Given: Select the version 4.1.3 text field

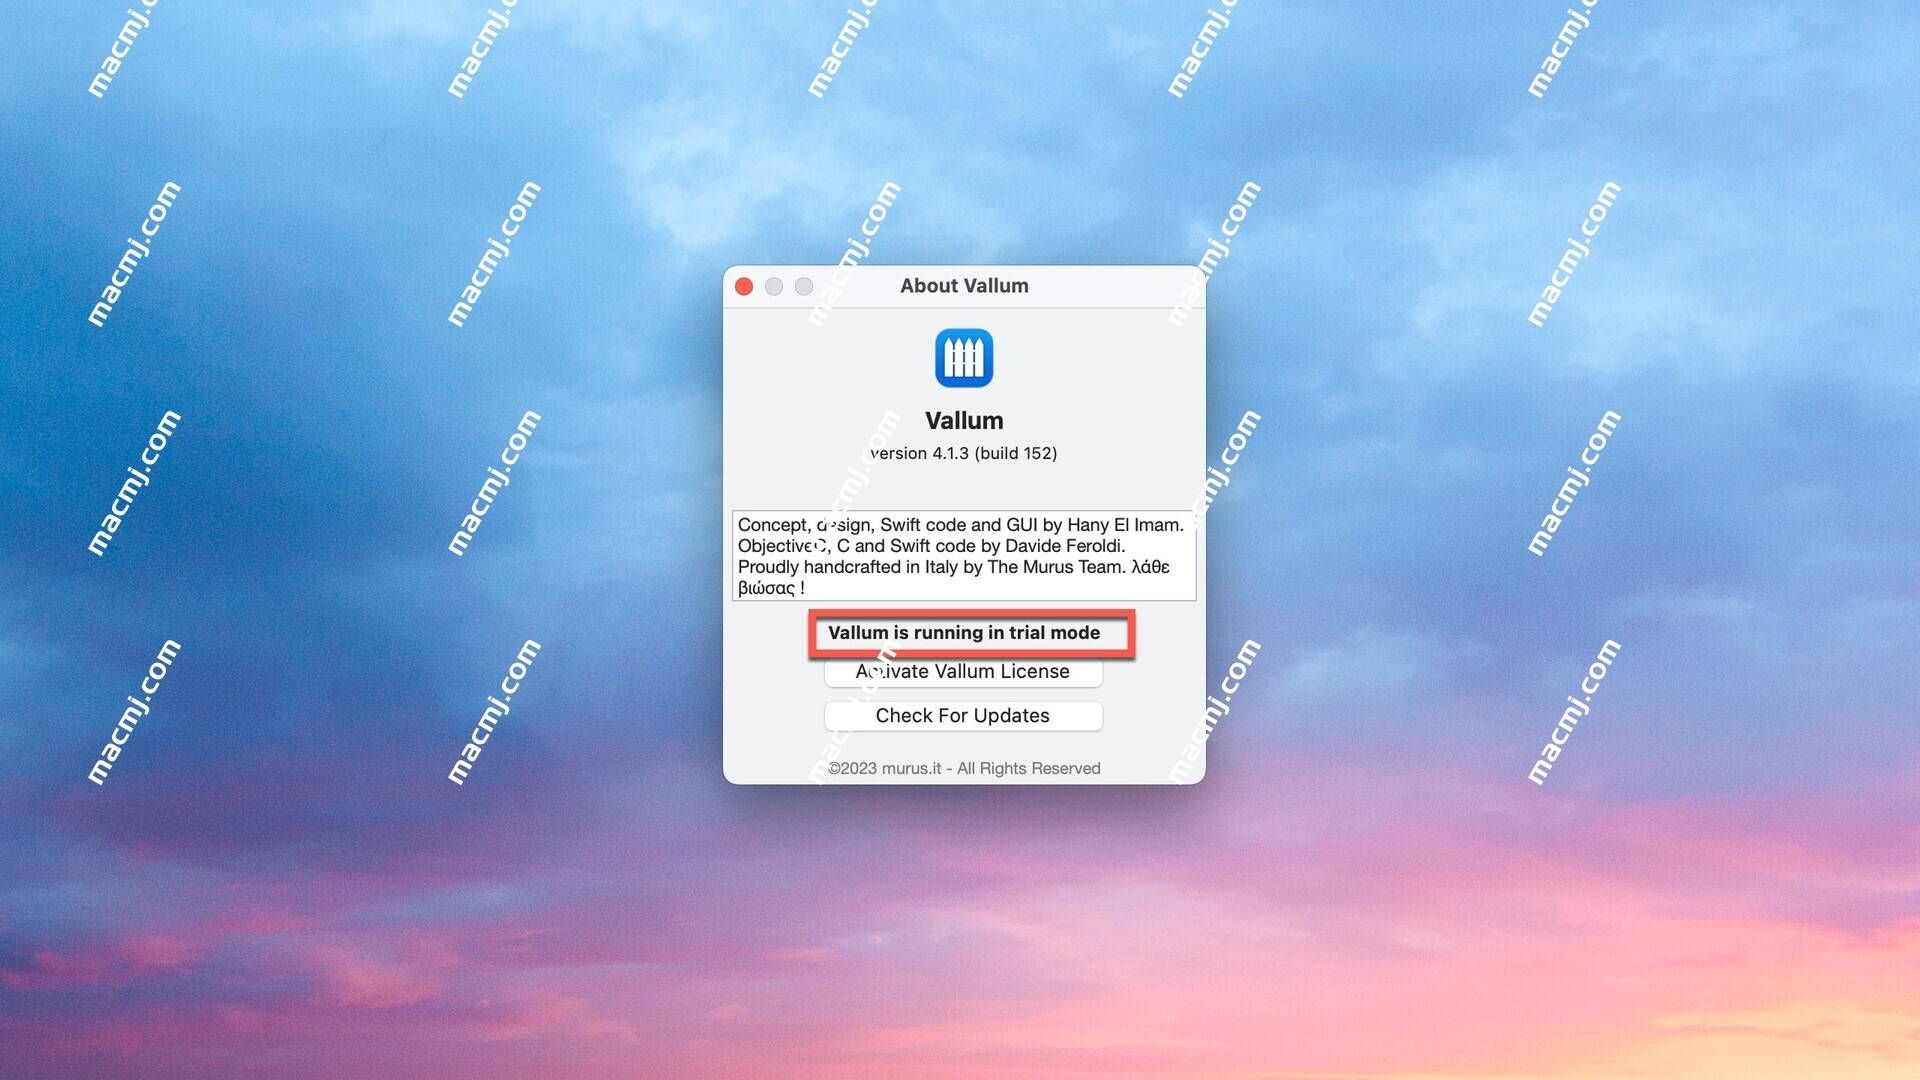Looking at the screenshot, I should click(964, 452).
